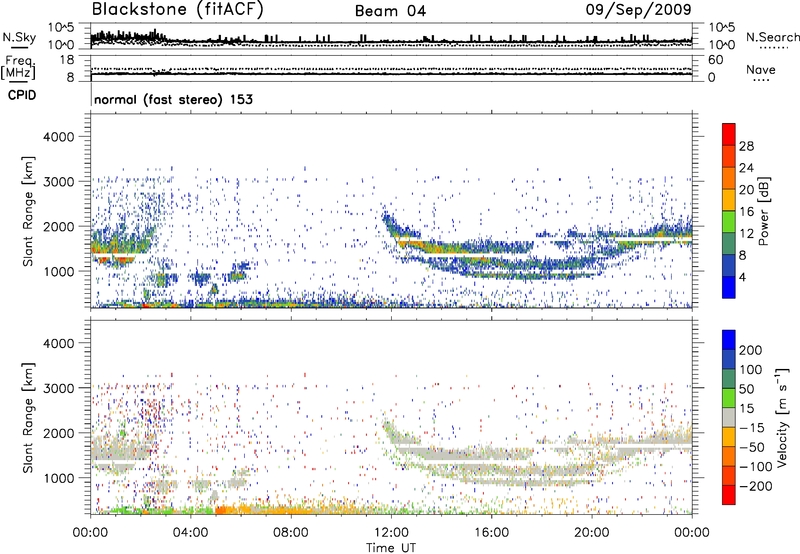The image size is (800, 554).
Task: Click the 'Velocity [m s-1]' colorbar title
Action: tap(782, 417)
